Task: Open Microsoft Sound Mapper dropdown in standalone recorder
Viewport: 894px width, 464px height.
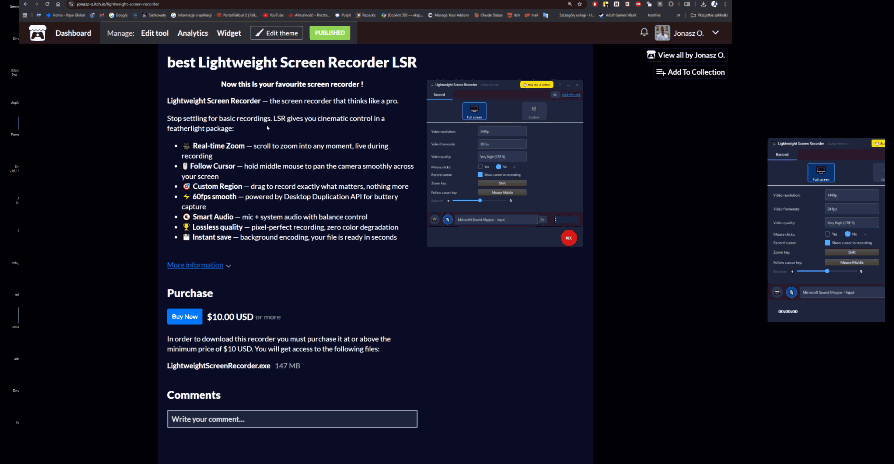Action: pos(842,292)
